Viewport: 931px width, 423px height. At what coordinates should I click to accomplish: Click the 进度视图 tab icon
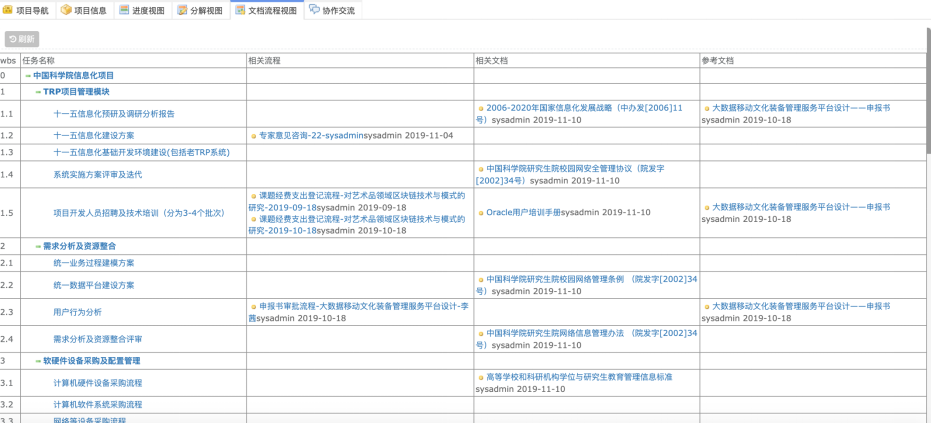coord(124,10)
